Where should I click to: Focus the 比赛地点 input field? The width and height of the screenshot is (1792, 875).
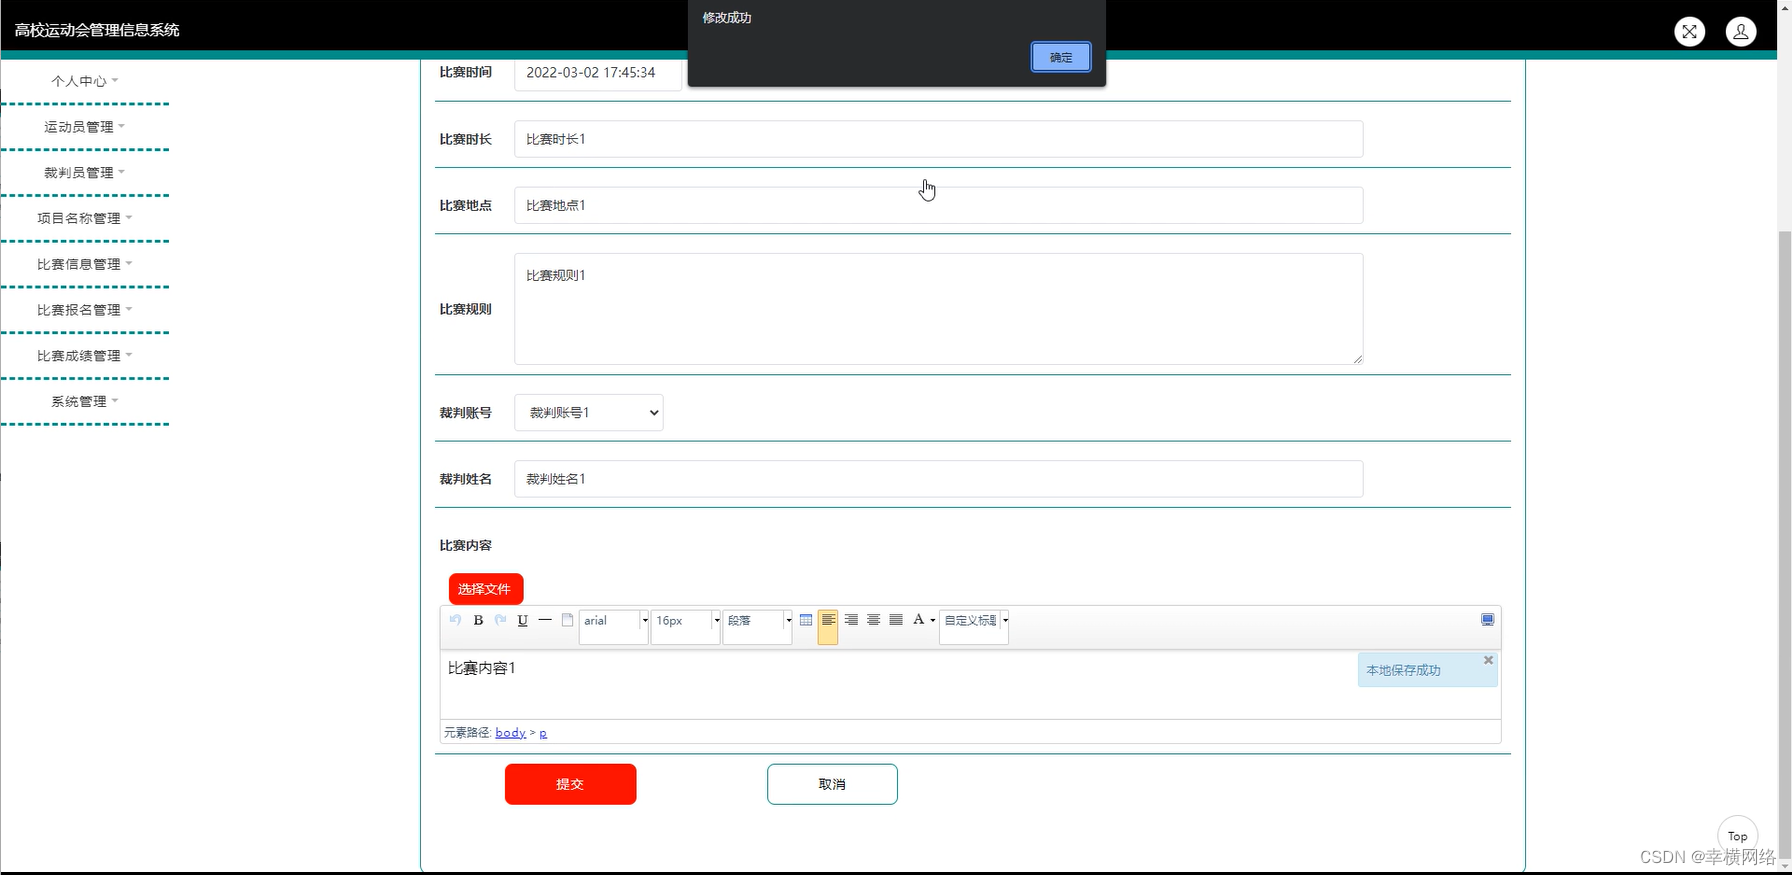(938, 205)
